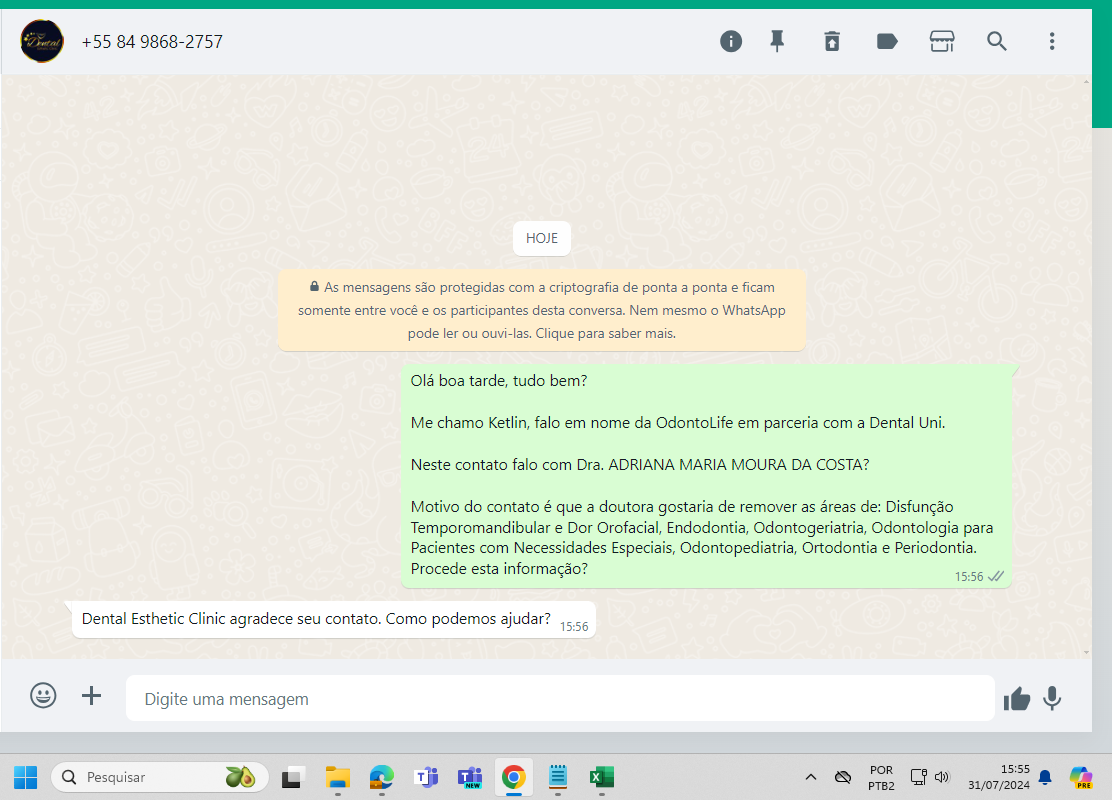Click the scrollbar up arrow in chat

pyautogui.click(x=1086, y=82)
